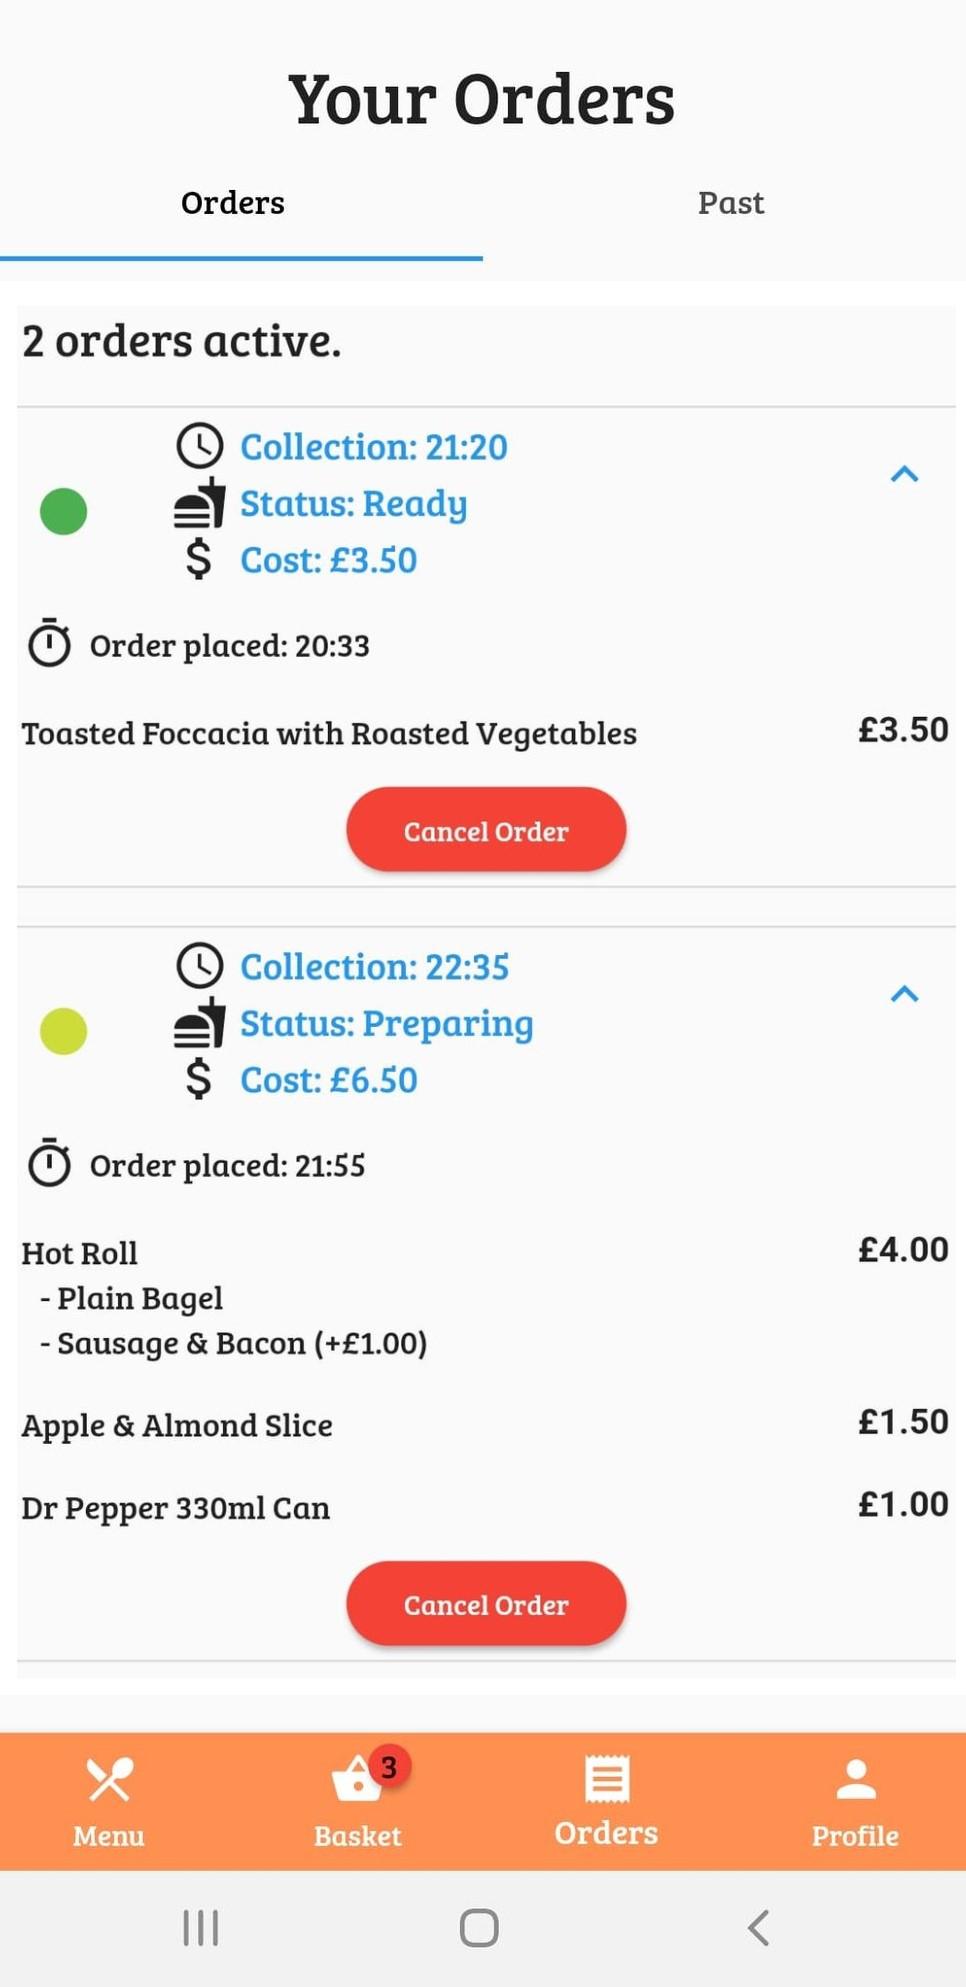Tap the Dr Pepper 330ml Can item
The image size is (966, 1987).
[176, 1507]
